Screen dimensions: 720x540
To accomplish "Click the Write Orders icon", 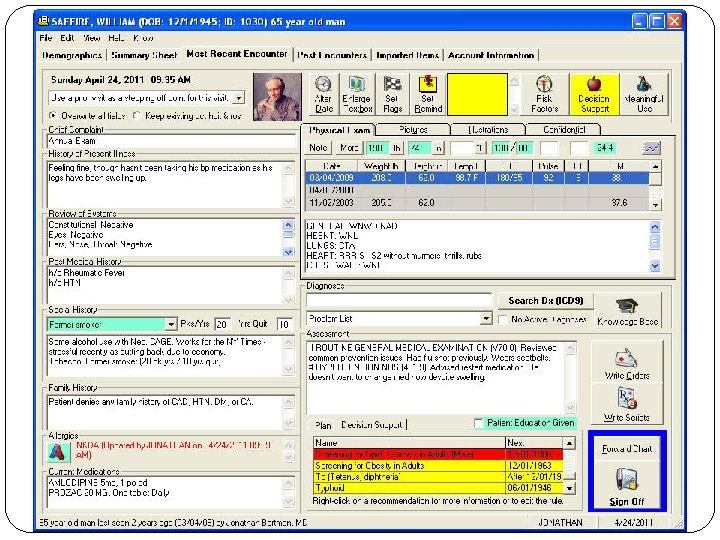I will [x=627, y=359].
